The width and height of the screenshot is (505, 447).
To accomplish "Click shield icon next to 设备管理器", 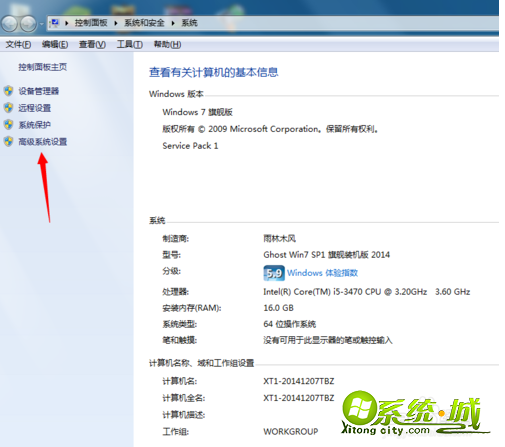I will 8,91.
